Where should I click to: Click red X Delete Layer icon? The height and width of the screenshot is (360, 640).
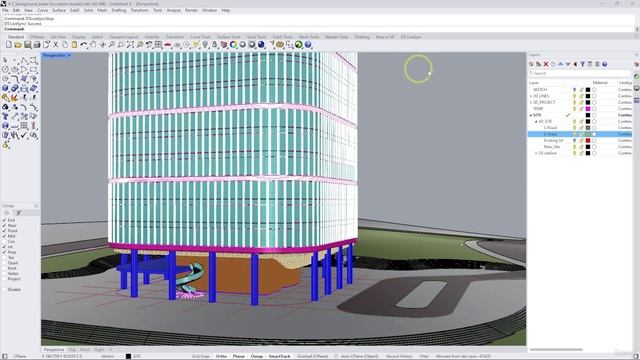click(546, 64)
